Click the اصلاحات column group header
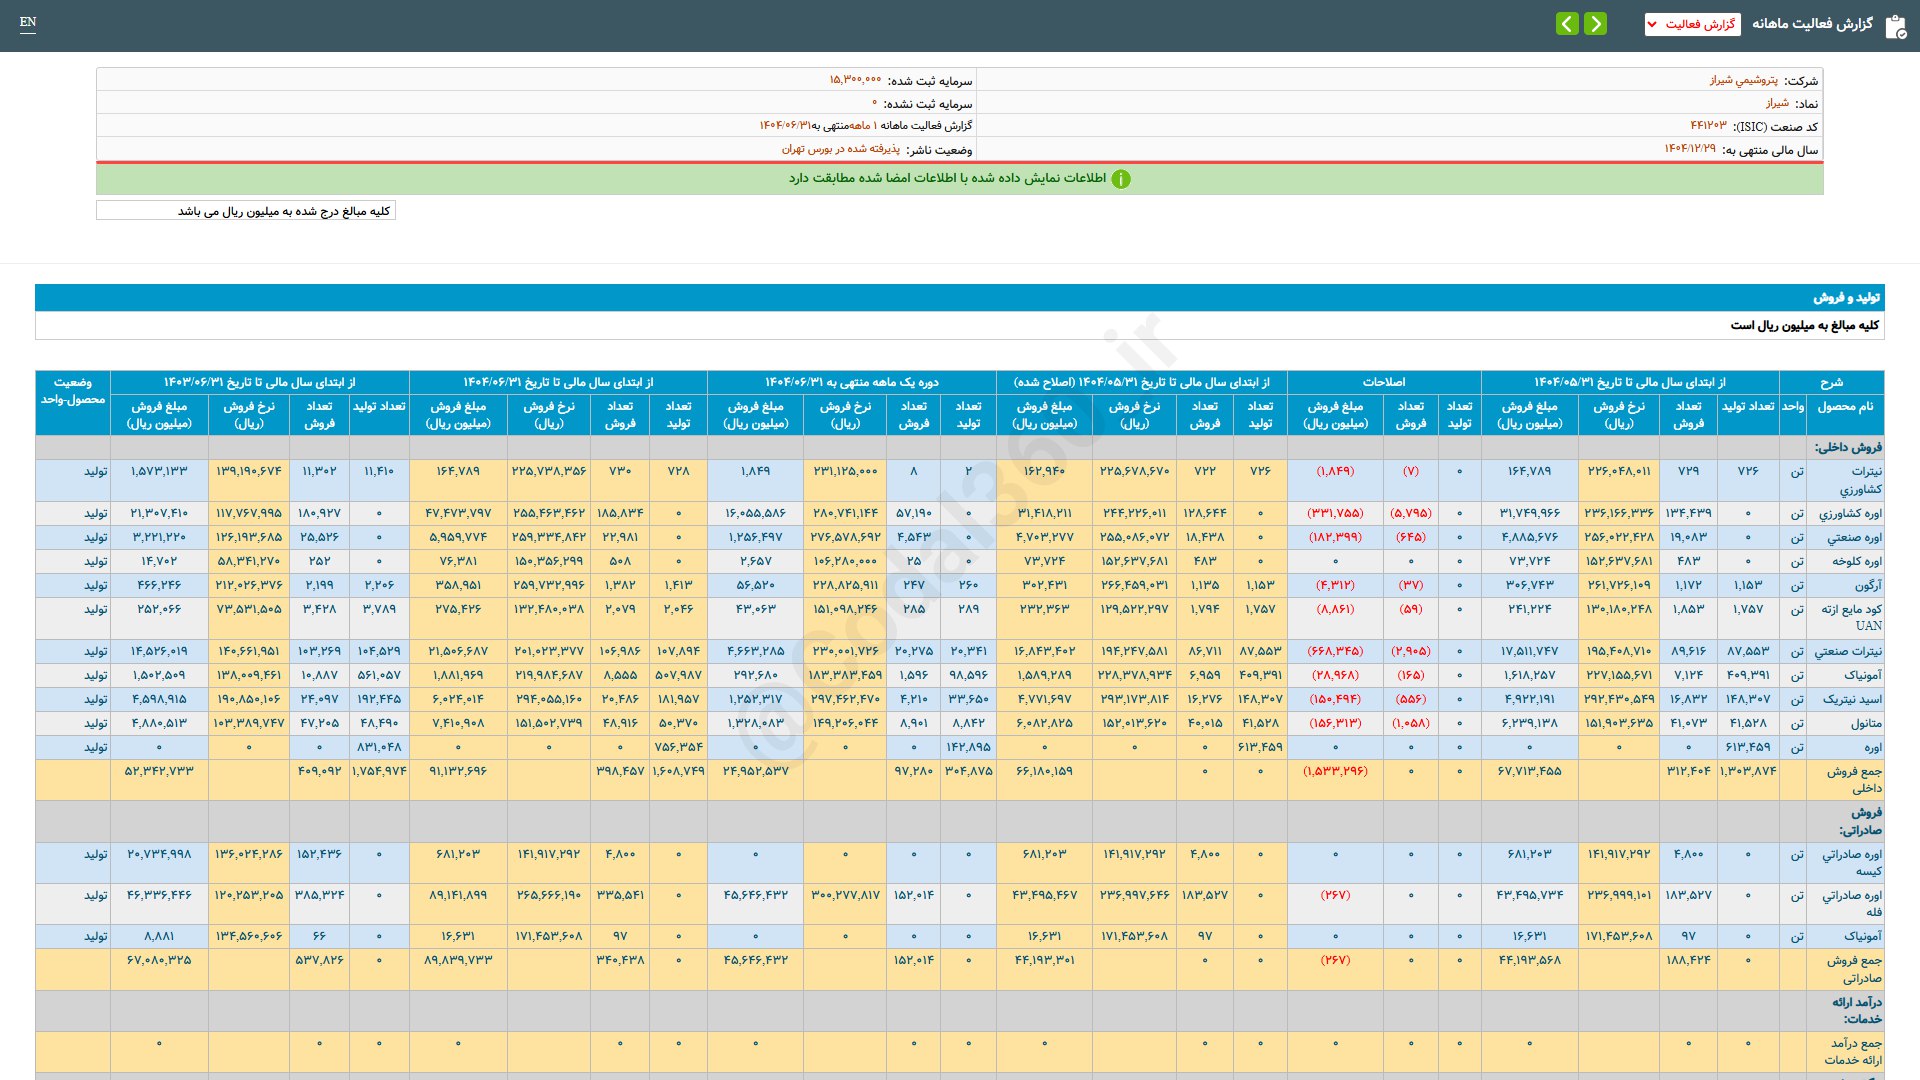Image resolution: width=1920 pixels, height=1080 pixels. pos(1383,382)
